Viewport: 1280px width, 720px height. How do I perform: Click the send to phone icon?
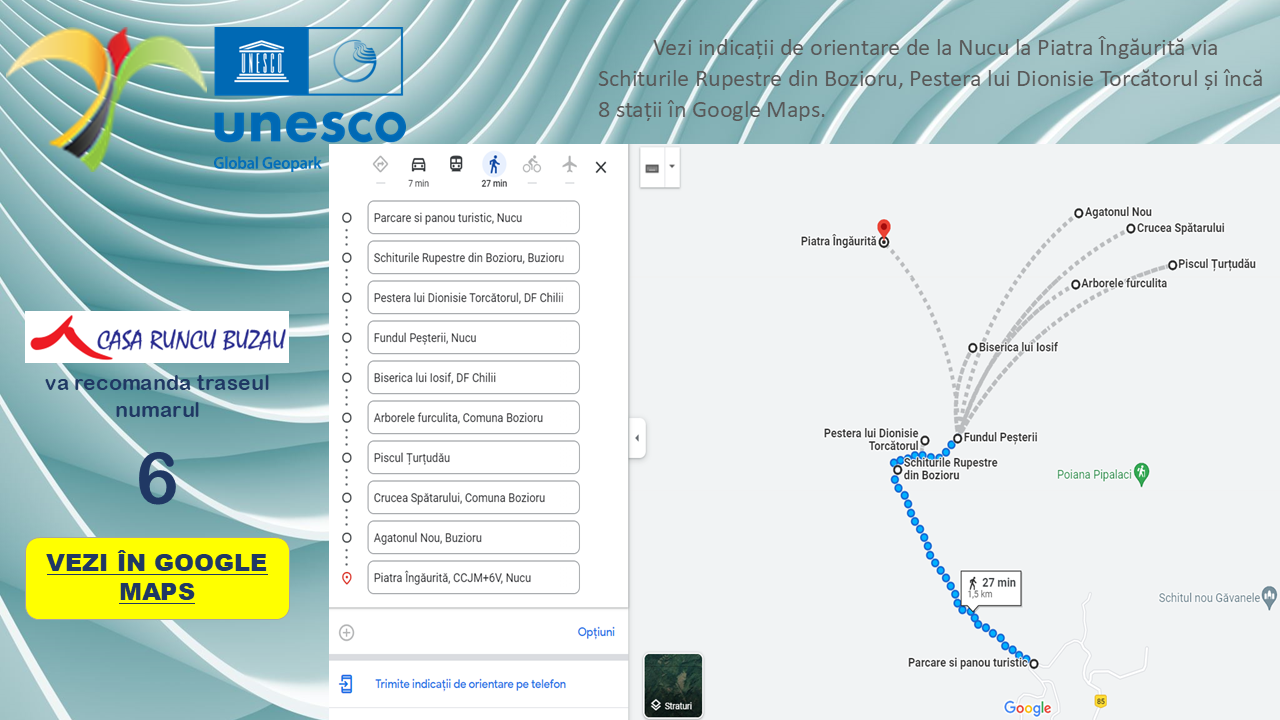coord(346,684)
